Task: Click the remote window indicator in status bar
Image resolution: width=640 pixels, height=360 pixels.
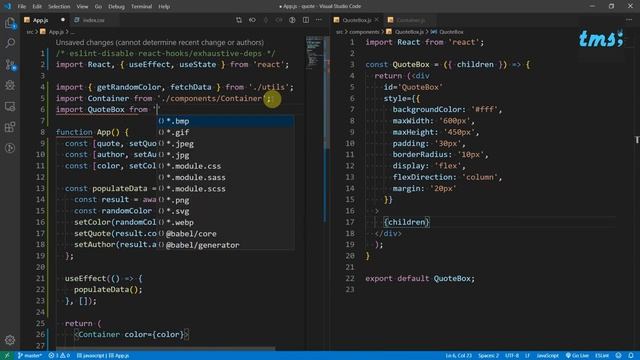Action: click(7, 356)
